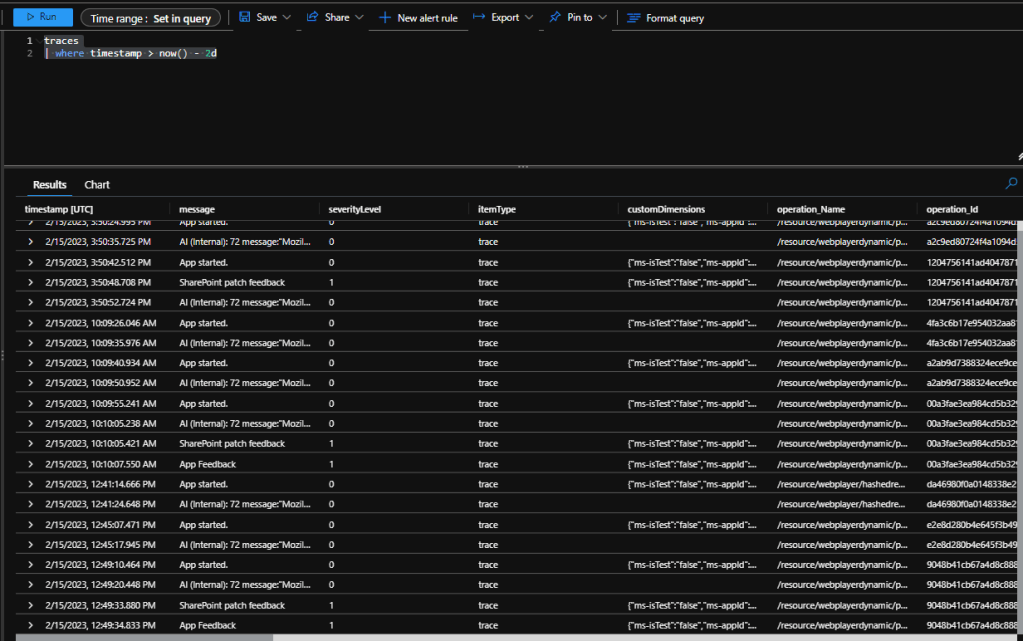
Task: Click the Save disk icon
Action: [244, 18]
